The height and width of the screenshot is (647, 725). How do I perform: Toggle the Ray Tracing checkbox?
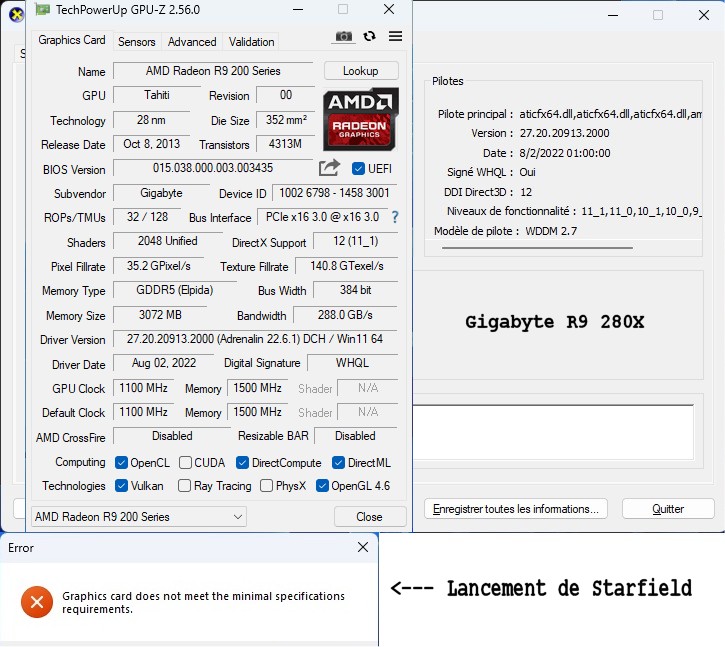184,485
